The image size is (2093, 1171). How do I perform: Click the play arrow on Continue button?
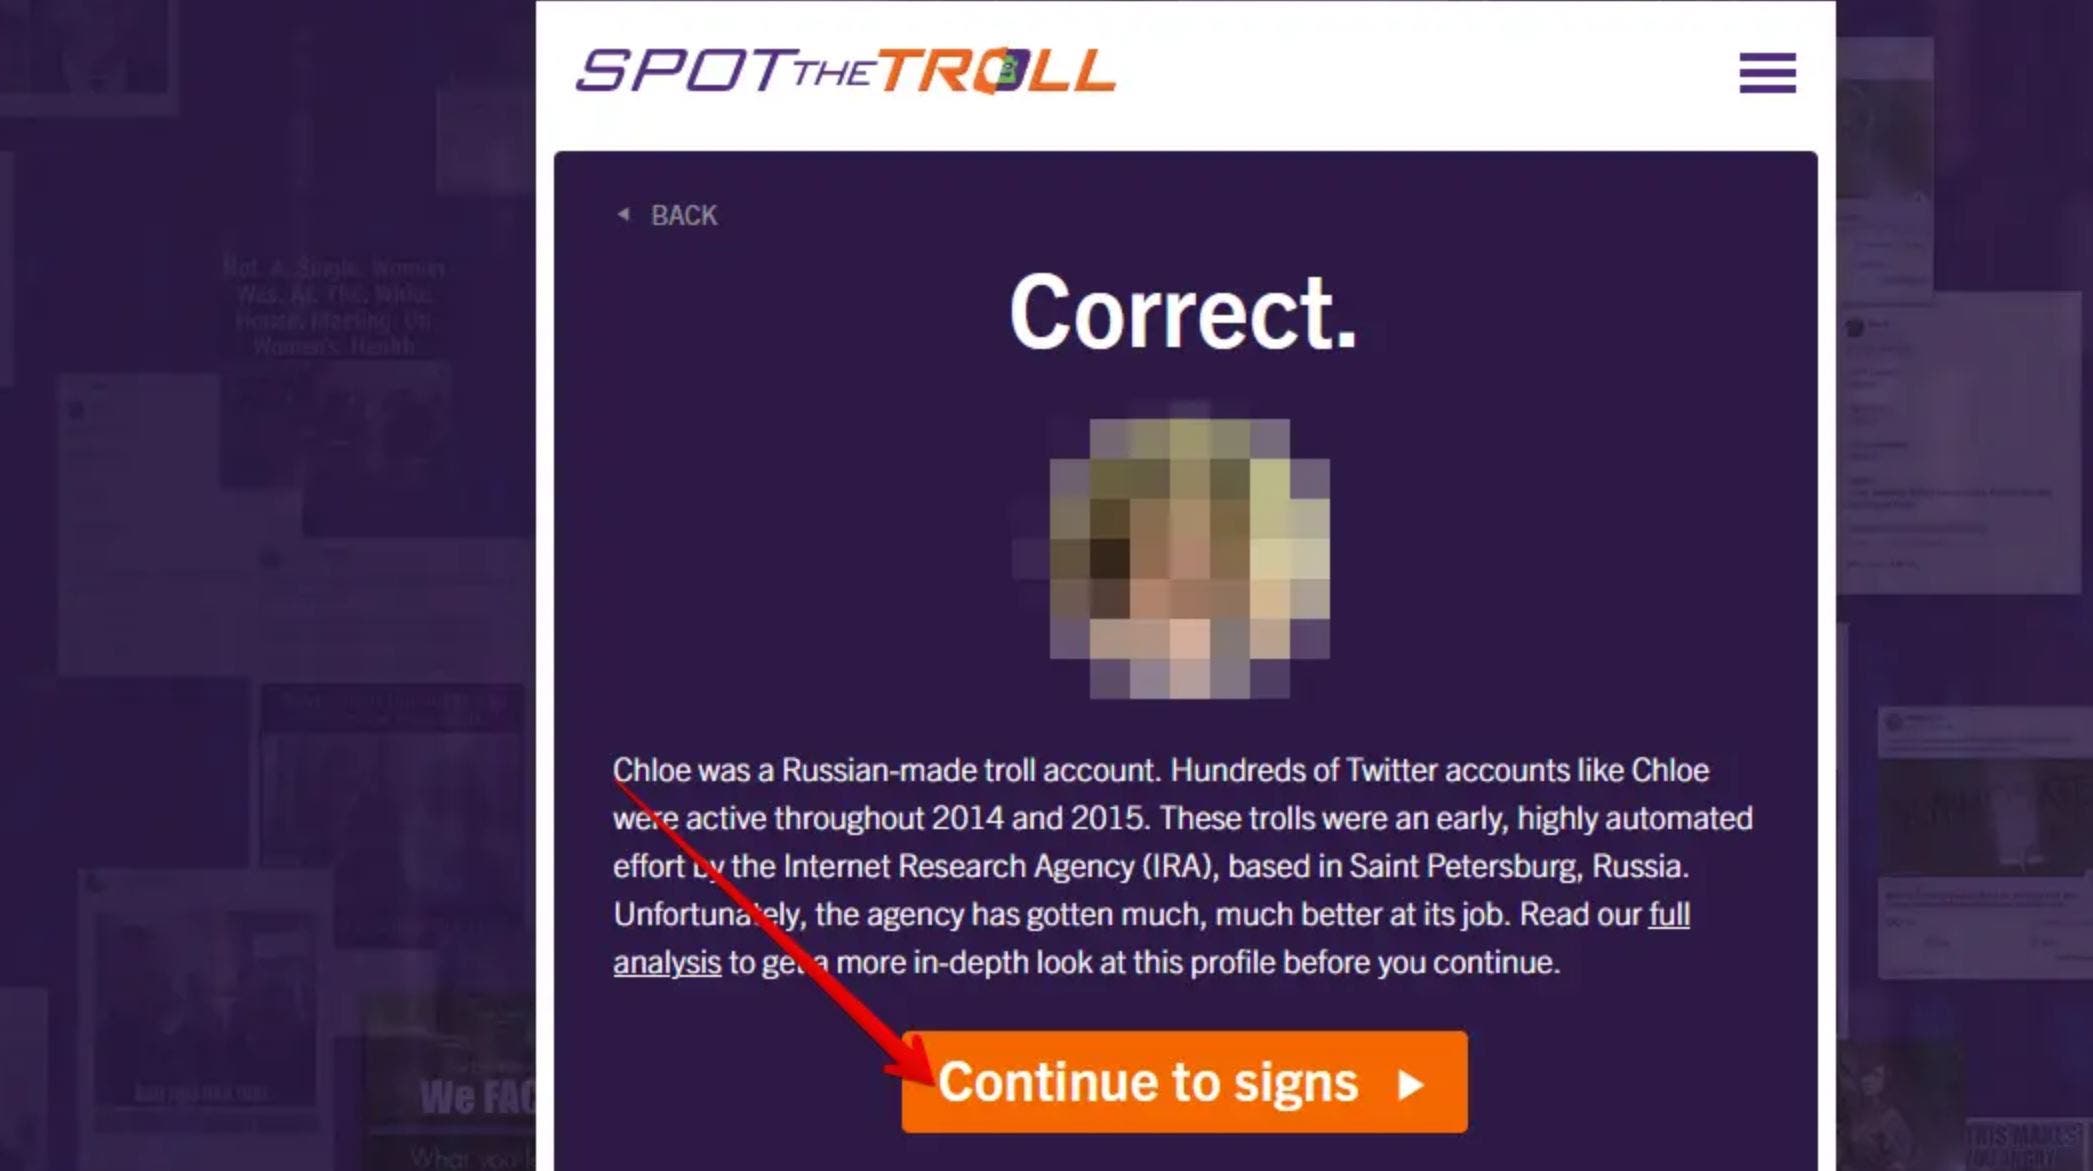coord(1410,1084)
